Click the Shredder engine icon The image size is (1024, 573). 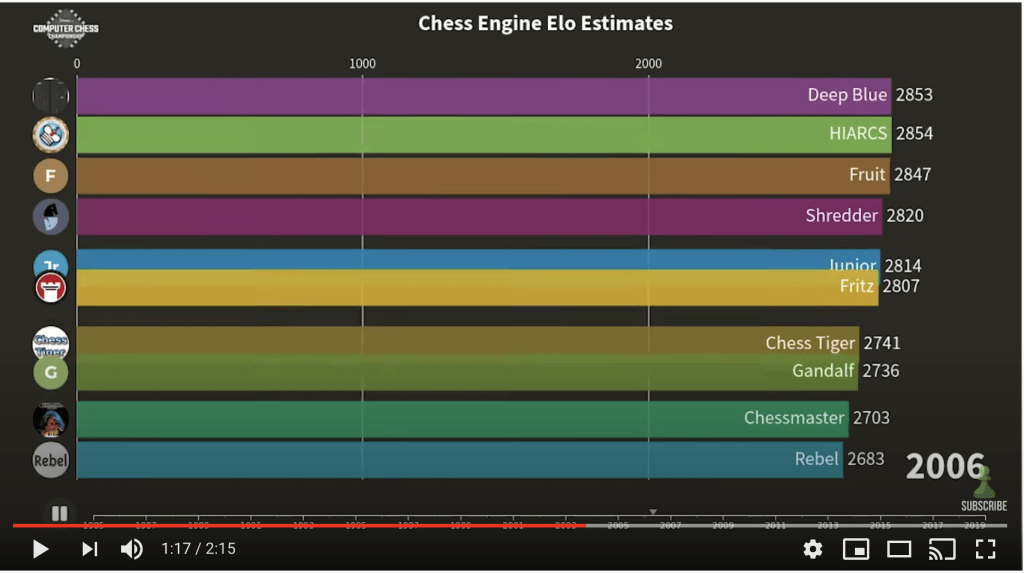click(x=51, y=216)
